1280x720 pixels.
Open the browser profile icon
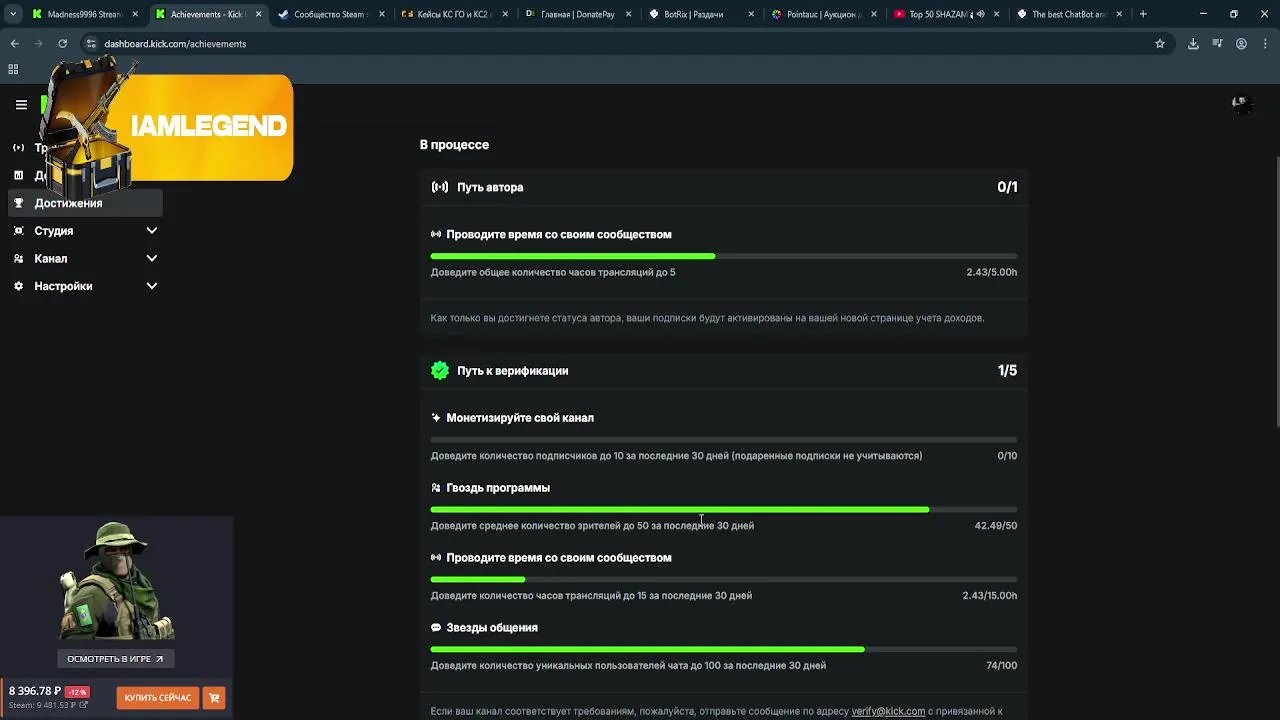(x=1241, y=44)
